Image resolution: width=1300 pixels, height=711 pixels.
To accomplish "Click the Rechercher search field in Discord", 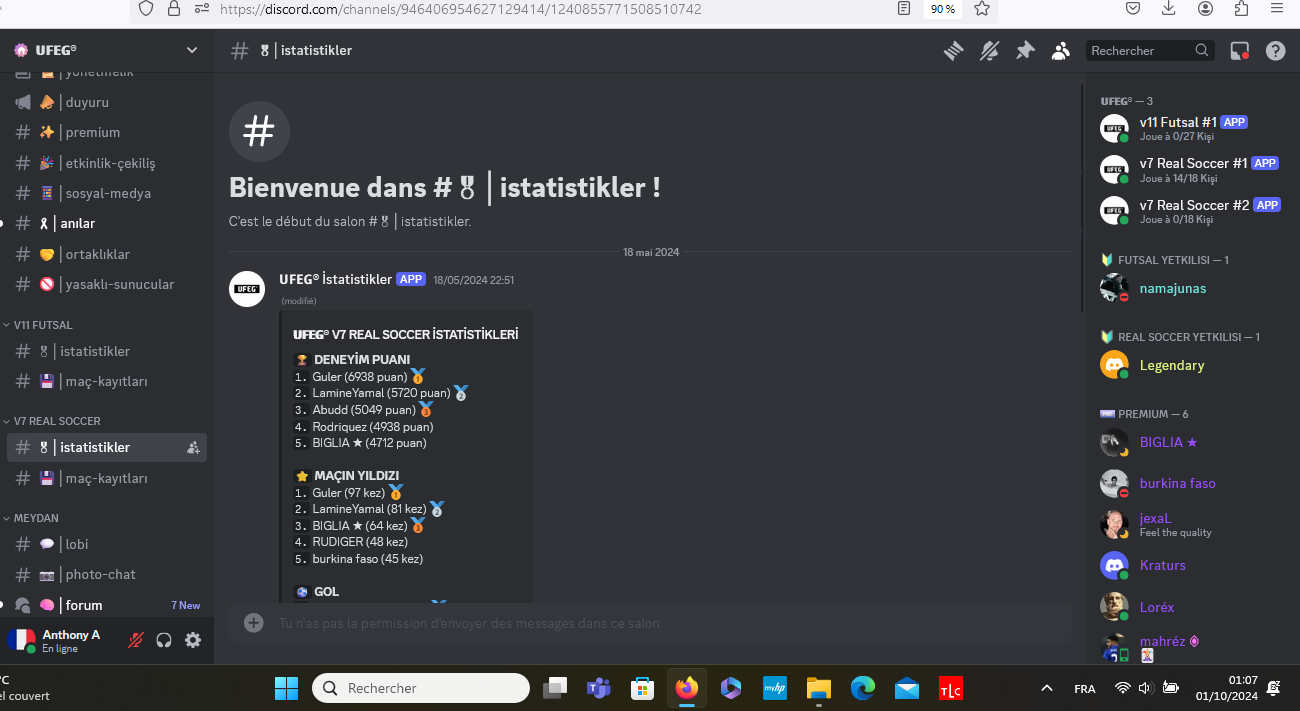I will point(1150,51).
